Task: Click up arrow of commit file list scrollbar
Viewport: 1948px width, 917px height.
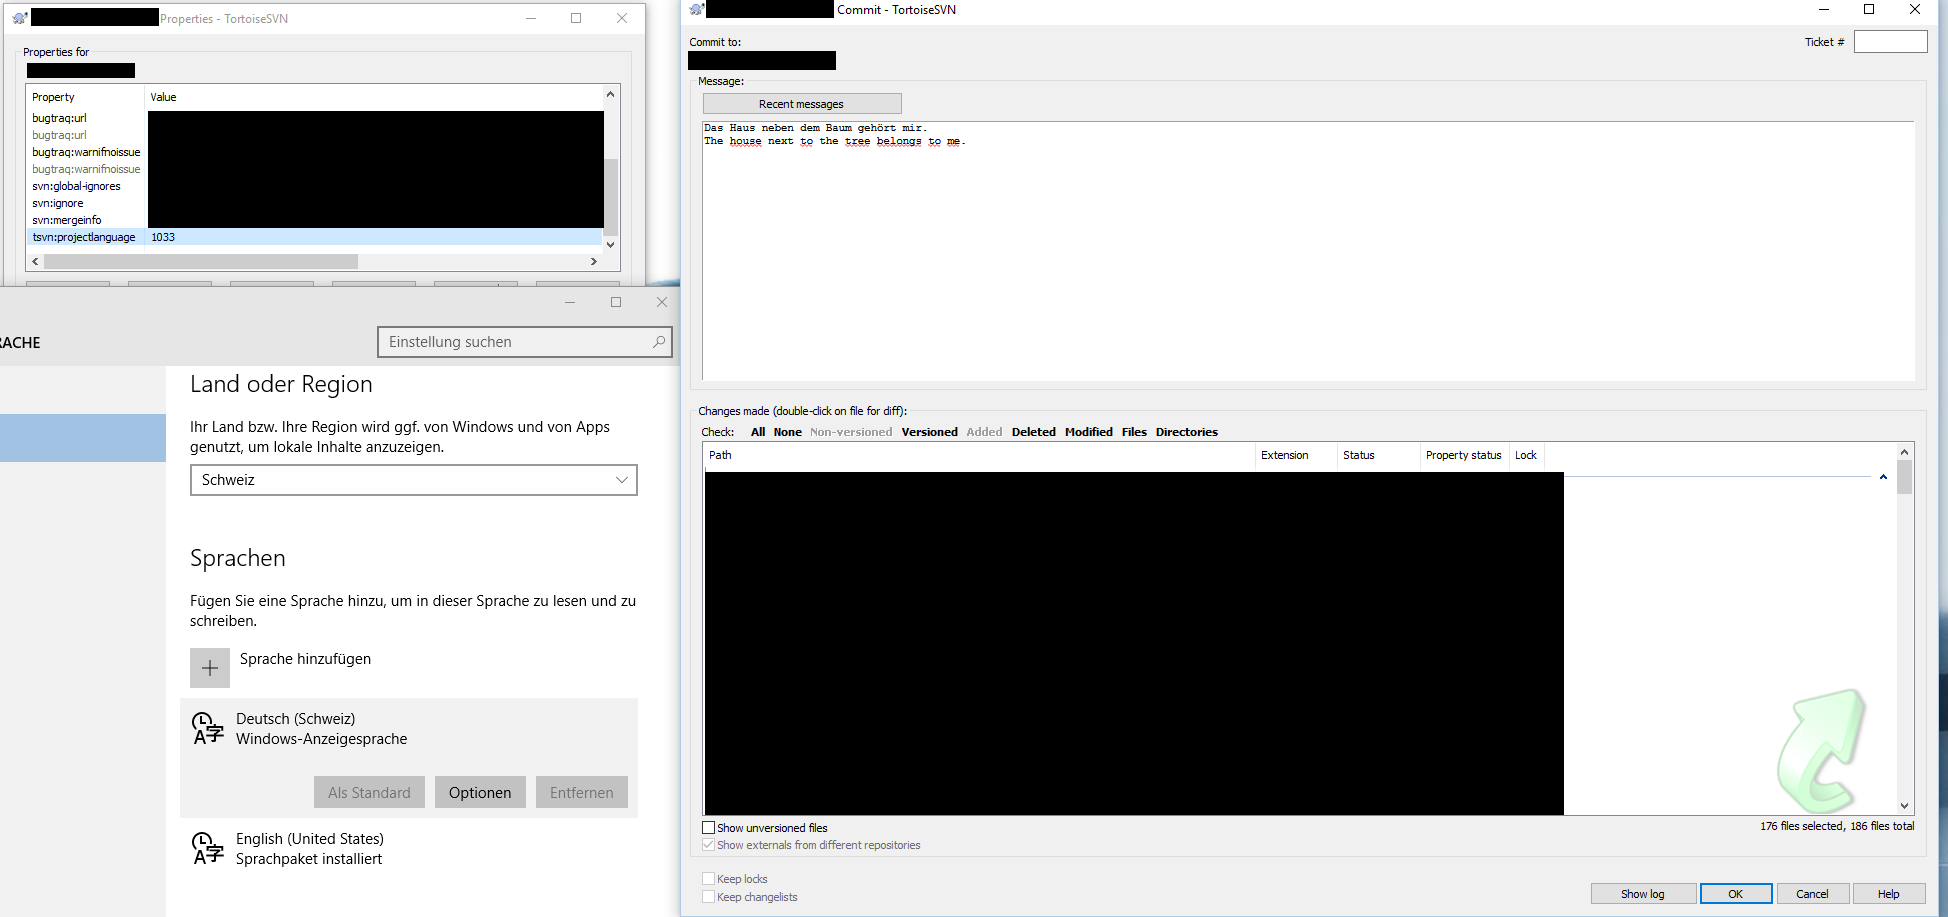Action: coord(1905,451)
